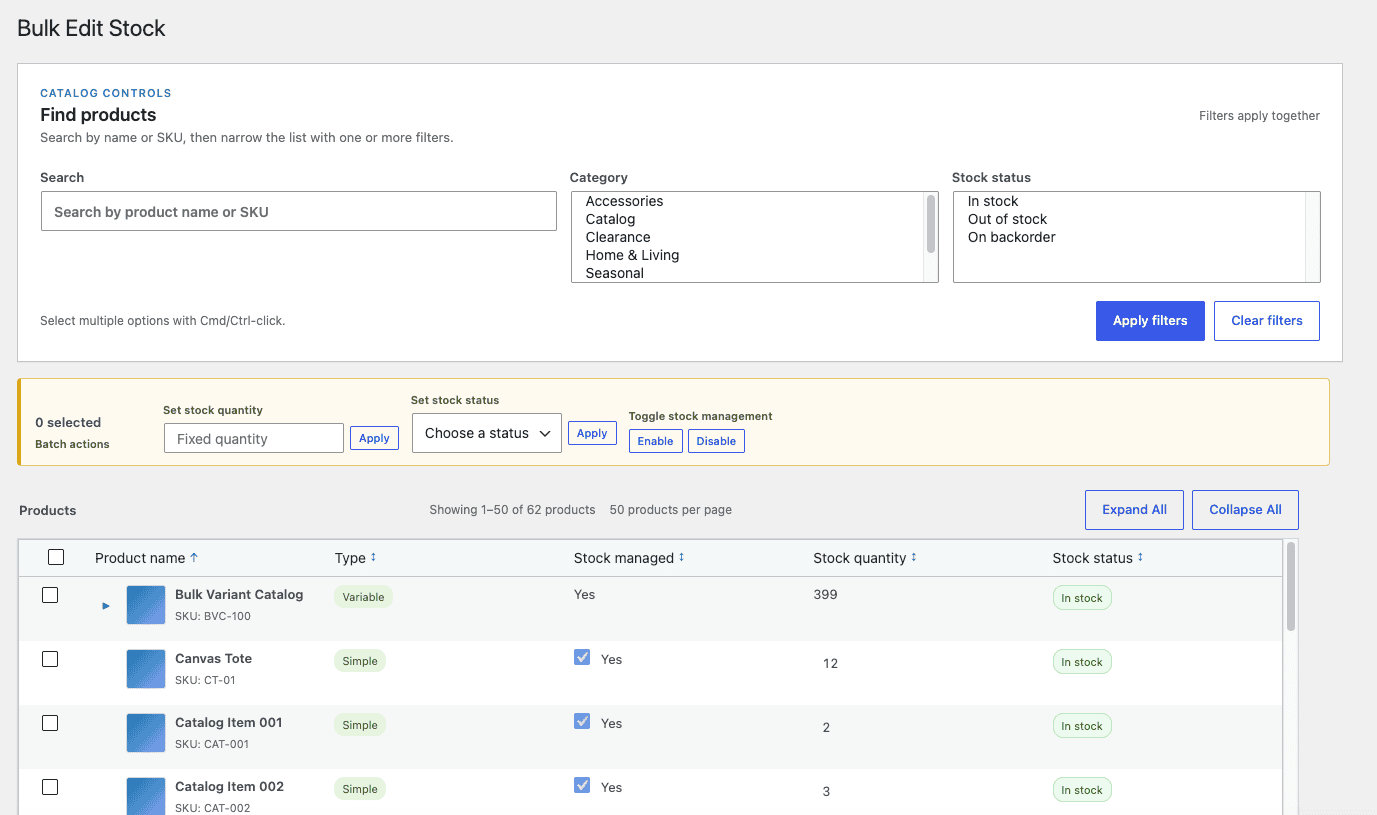1377x815 pixels.
Task: Click Canvas Tote Simple type badge
Action: pos(360,661)
